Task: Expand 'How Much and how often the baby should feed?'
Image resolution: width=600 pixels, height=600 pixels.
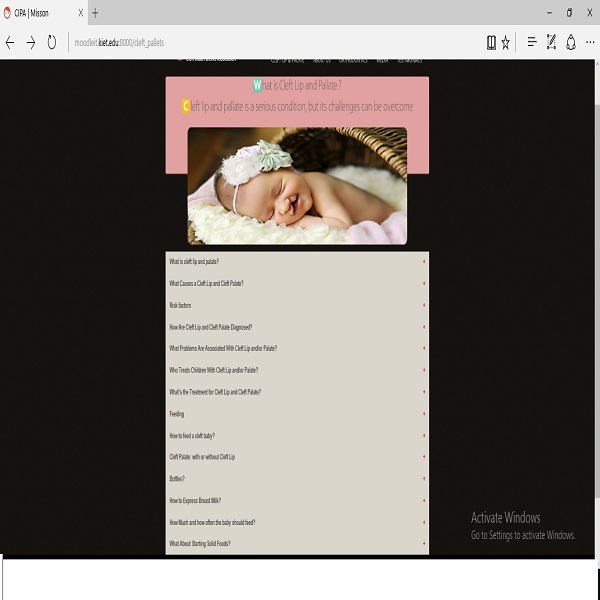Action: coord(297,522)
